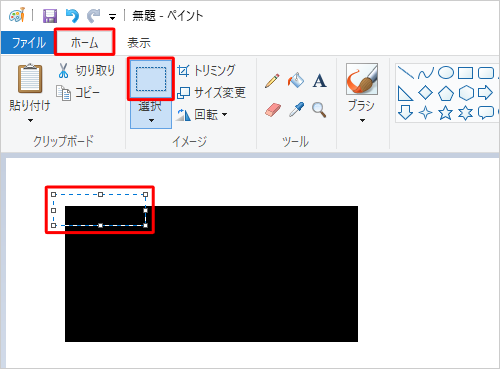The width and height of the screenshot is (500, 369).
Task: Click the ブラシ brush icon
Action: 362,79
